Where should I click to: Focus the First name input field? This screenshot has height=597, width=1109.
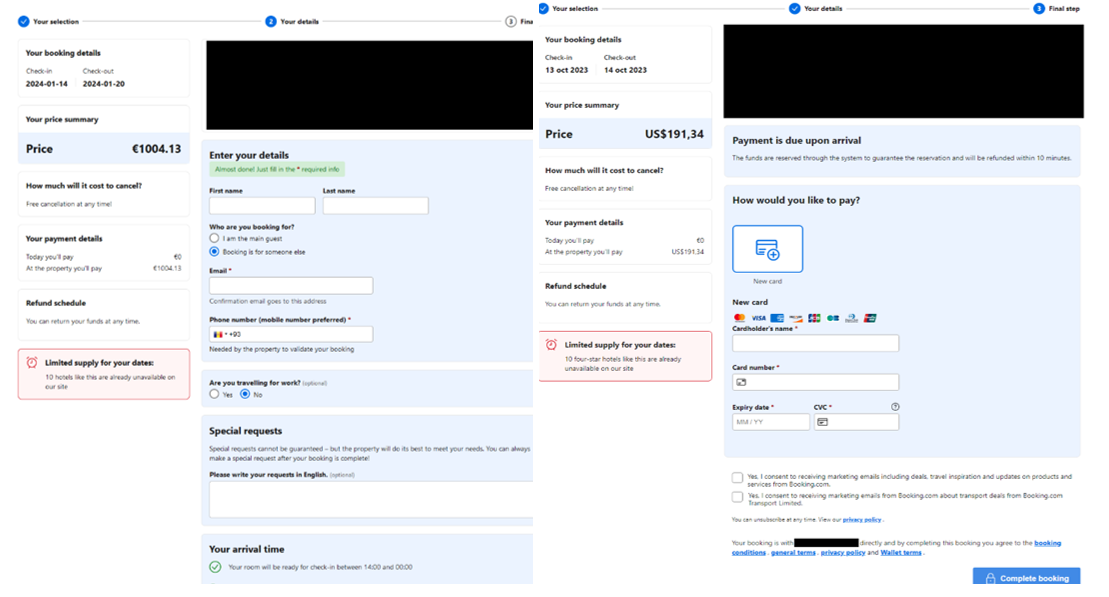[262, 206]
